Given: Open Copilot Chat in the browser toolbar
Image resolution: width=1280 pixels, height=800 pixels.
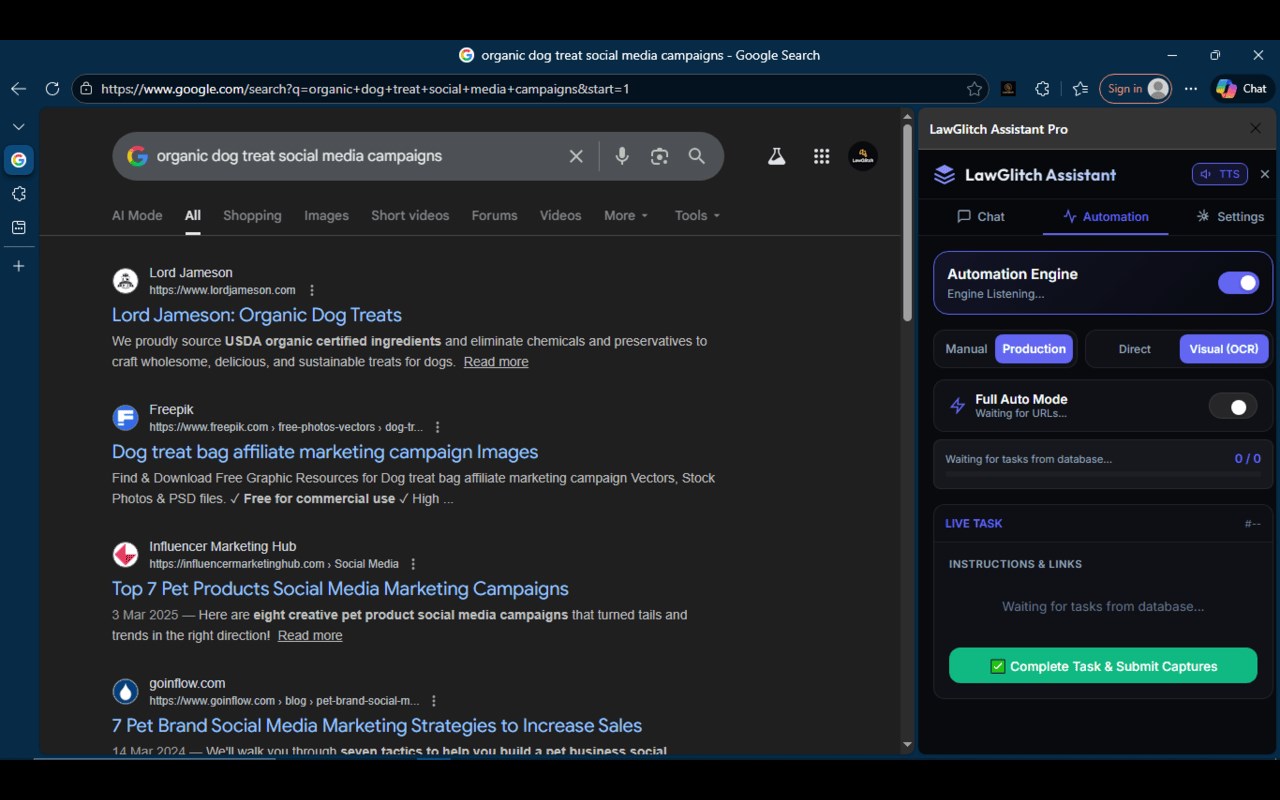Looking at the screenshot, I should pos(1242,89).
